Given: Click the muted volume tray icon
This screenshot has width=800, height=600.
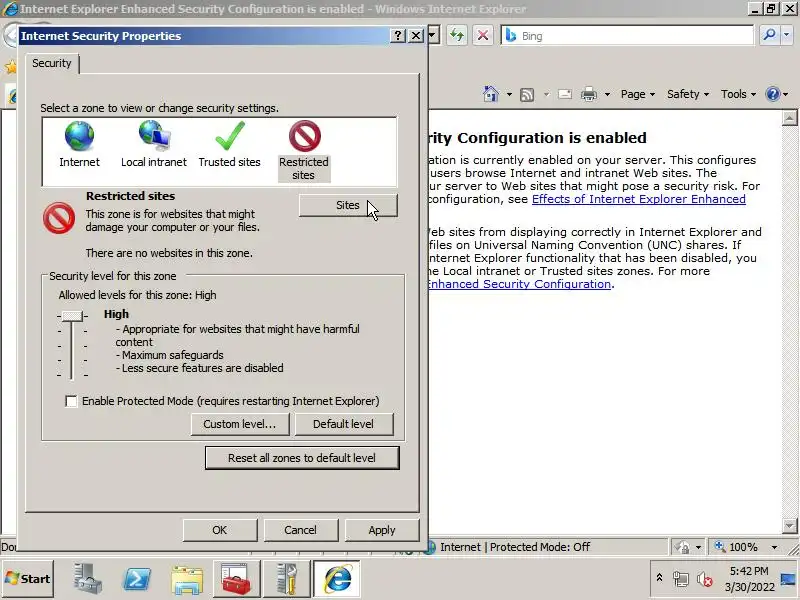Looking at the screenshot, I should click(705, 580).
